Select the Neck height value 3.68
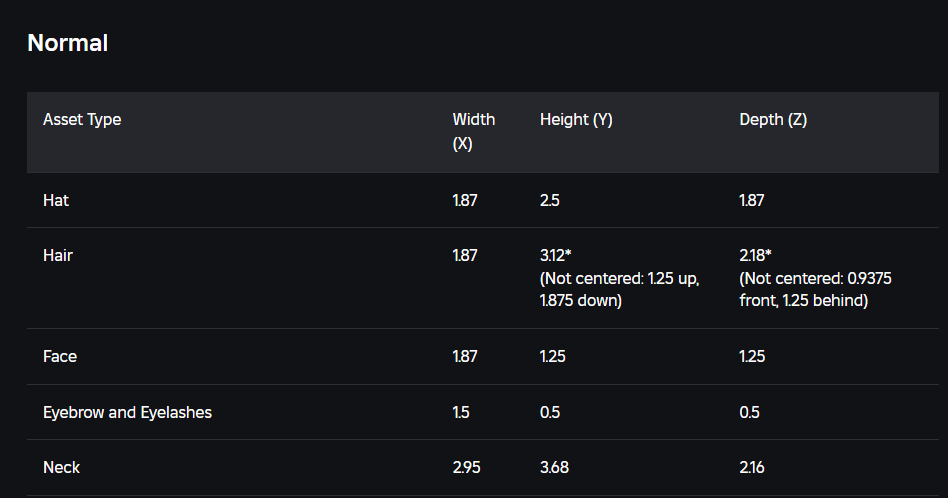948x498 pixels. [x=554, y=467]
